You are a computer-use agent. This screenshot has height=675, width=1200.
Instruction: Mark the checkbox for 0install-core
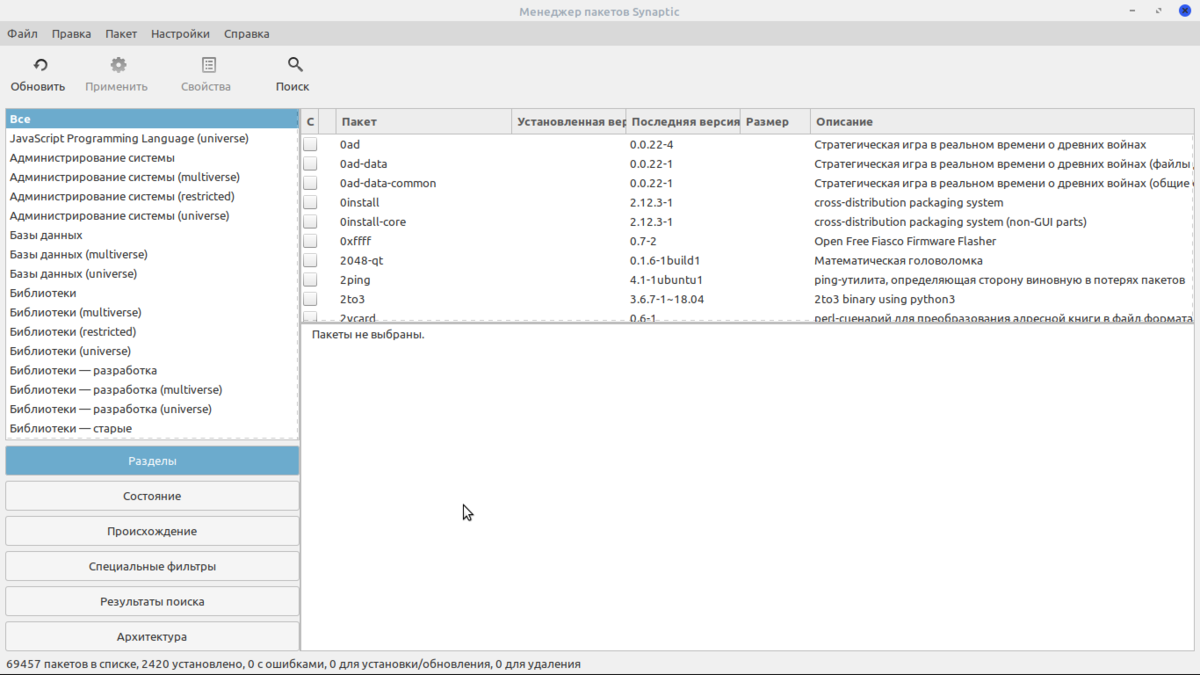[310, 222]
